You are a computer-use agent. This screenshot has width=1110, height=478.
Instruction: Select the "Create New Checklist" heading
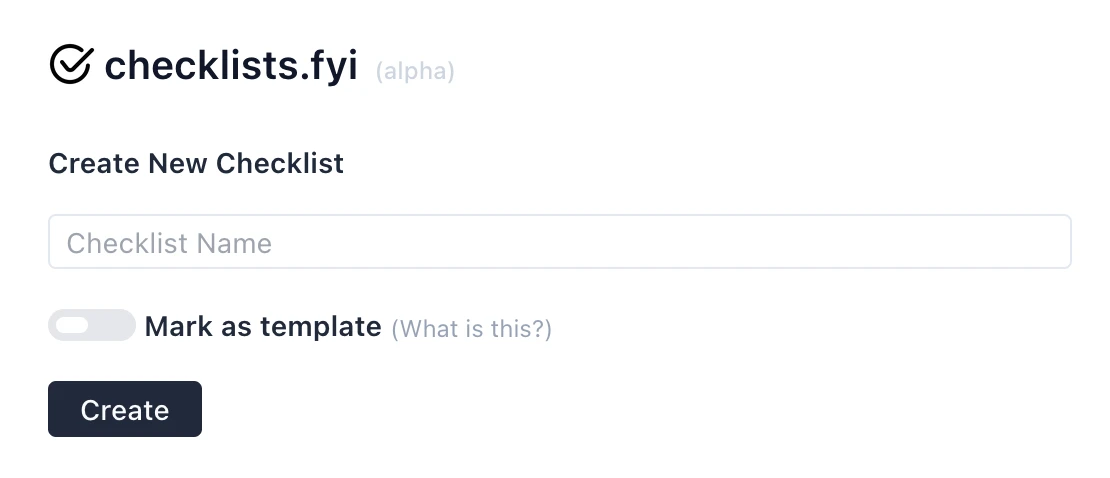click(x=196, y=163)
